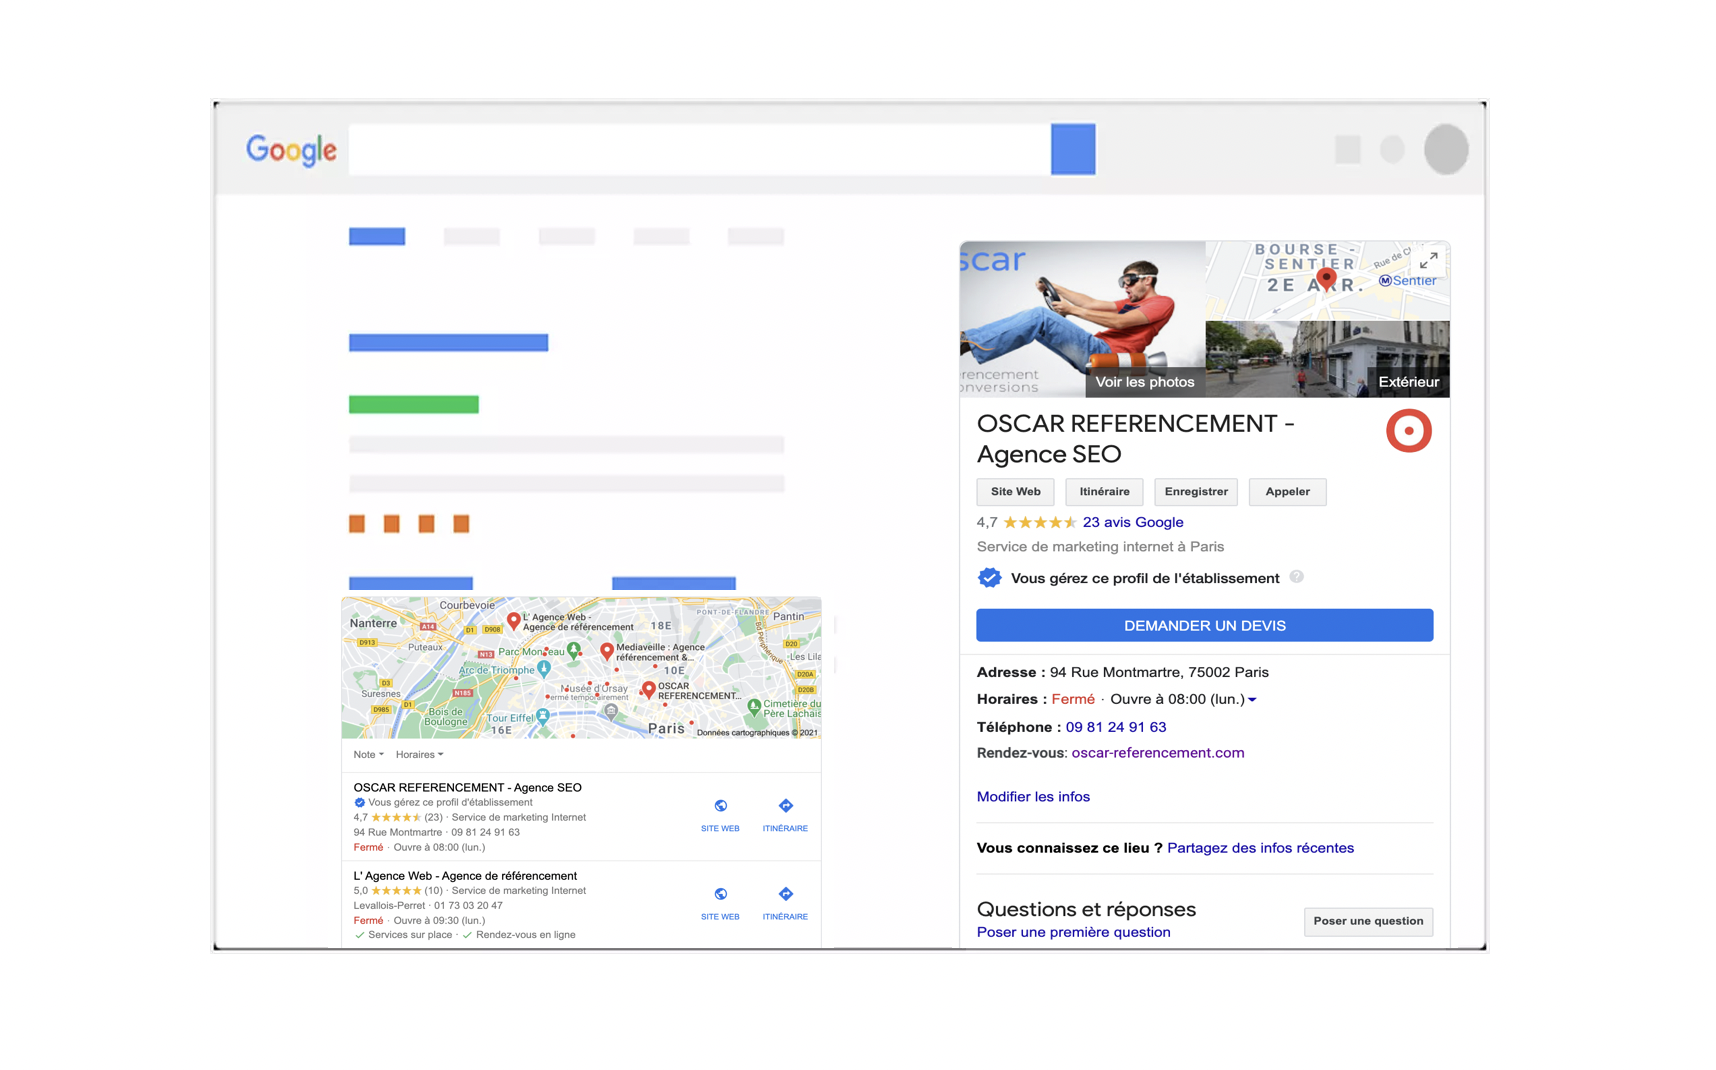The image size is (1716, 1070).
Task: Click the DEMANDER UN DEVIS button
Action: pyautogui.click(x=1204, y=625)
